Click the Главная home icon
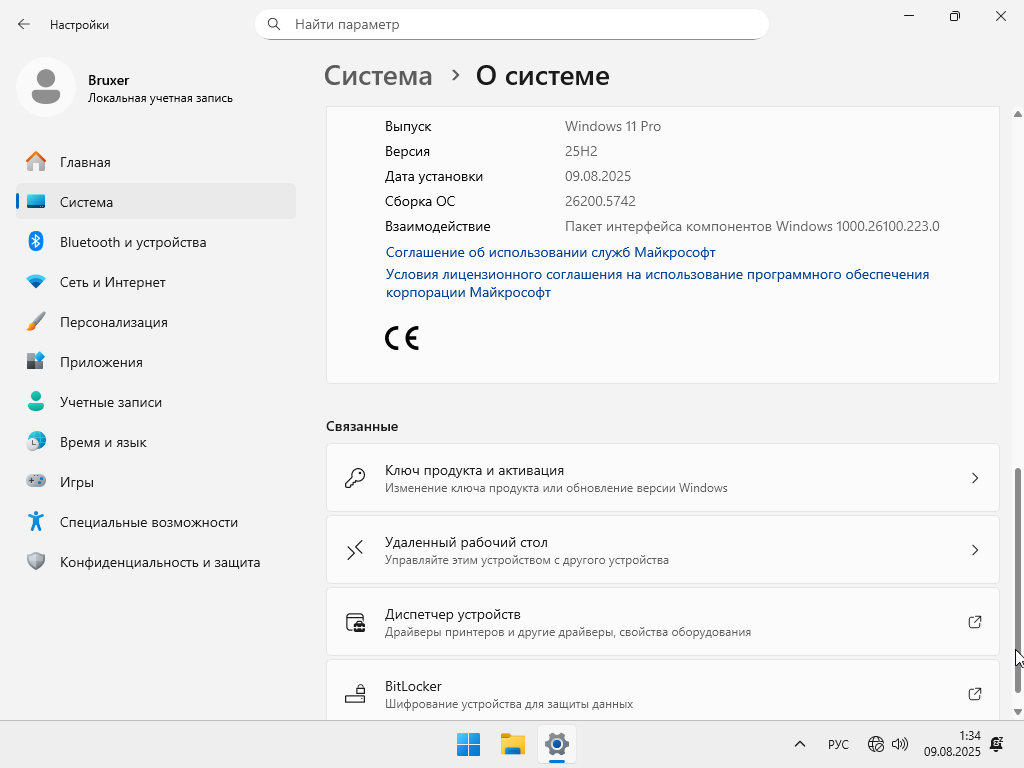Viewport: 1024px width, 768px height. (x=36, y=161)
